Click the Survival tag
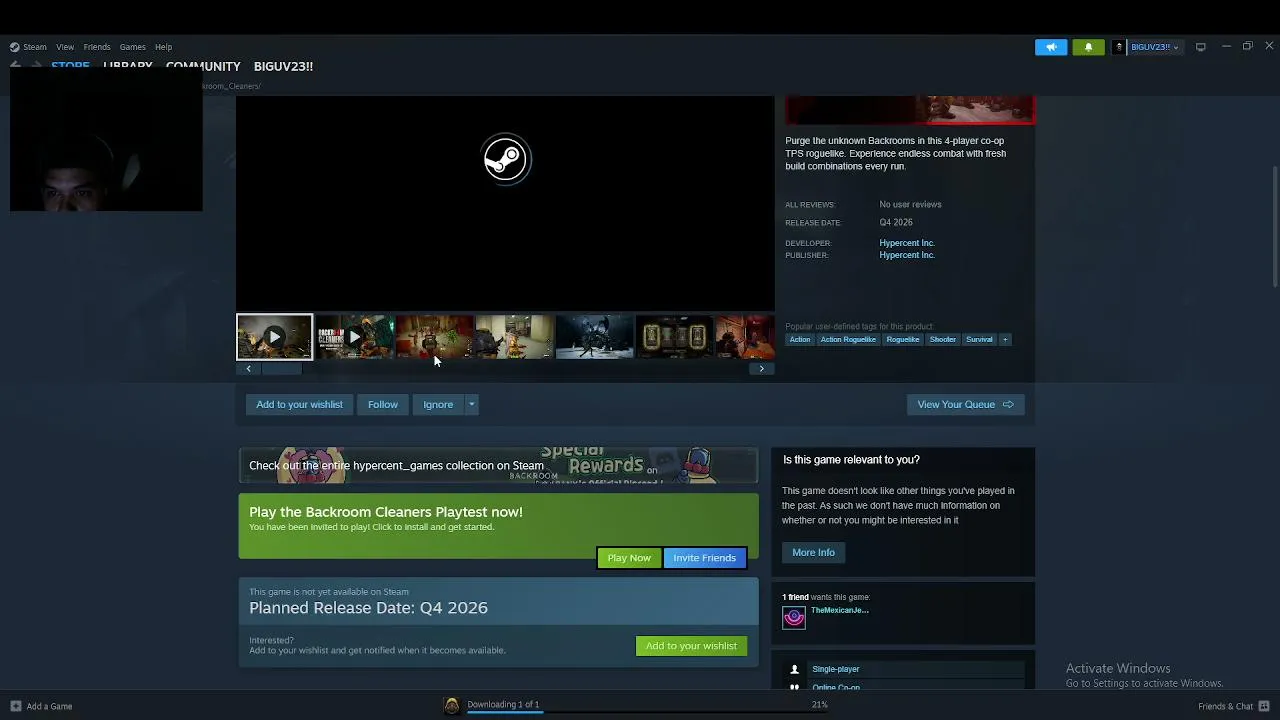Screen dimensions: 1280x720 point(979,339)
